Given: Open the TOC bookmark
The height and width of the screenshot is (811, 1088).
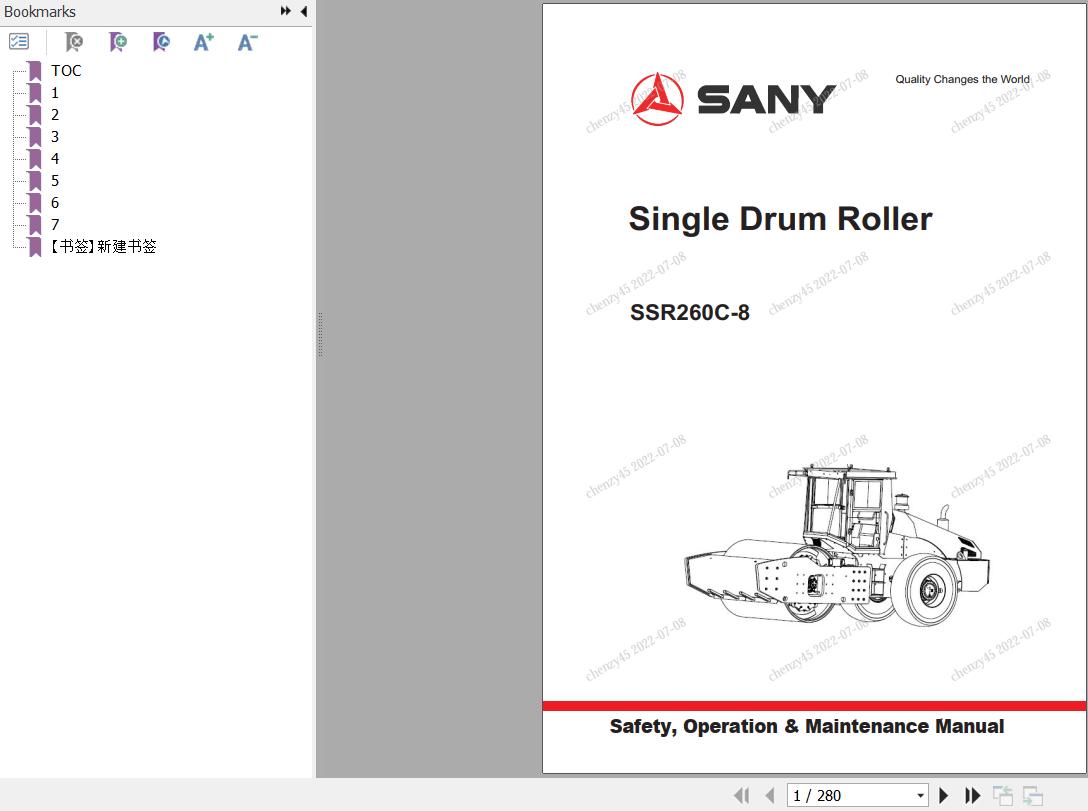Looking at the screenshot, I should coord(66,71).
